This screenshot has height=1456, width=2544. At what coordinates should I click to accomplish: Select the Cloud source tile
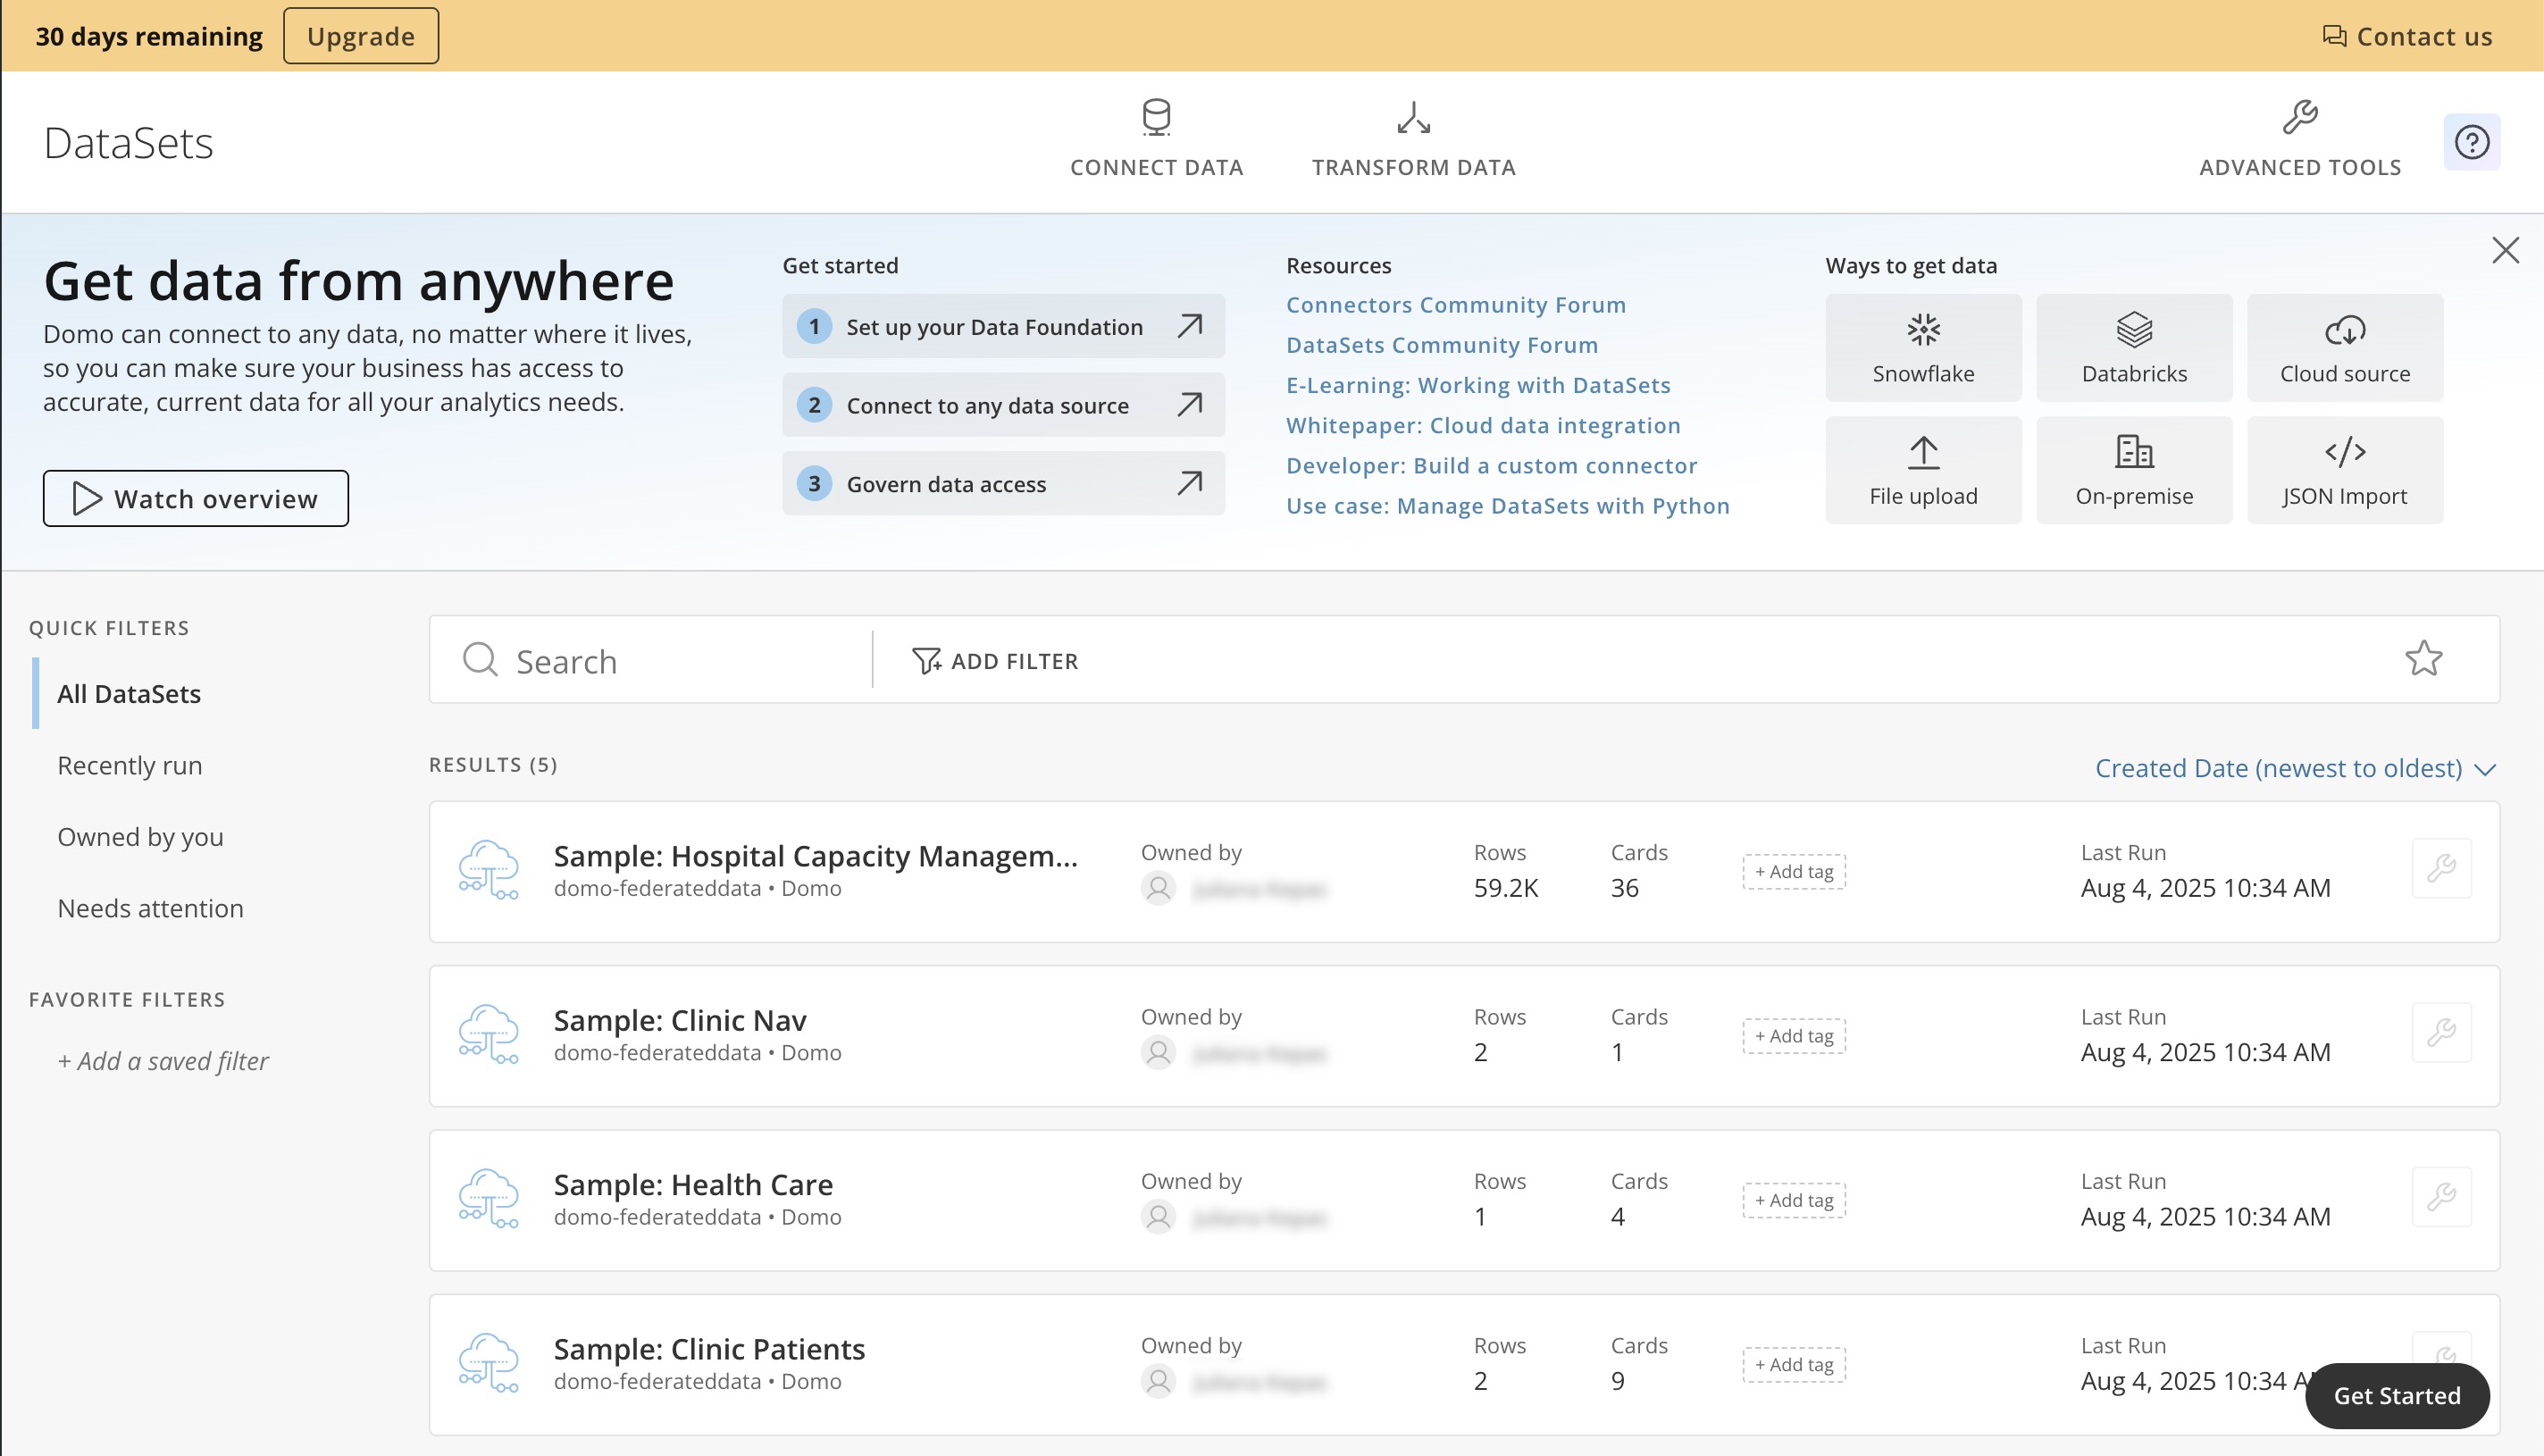[x=2345, y=348]
